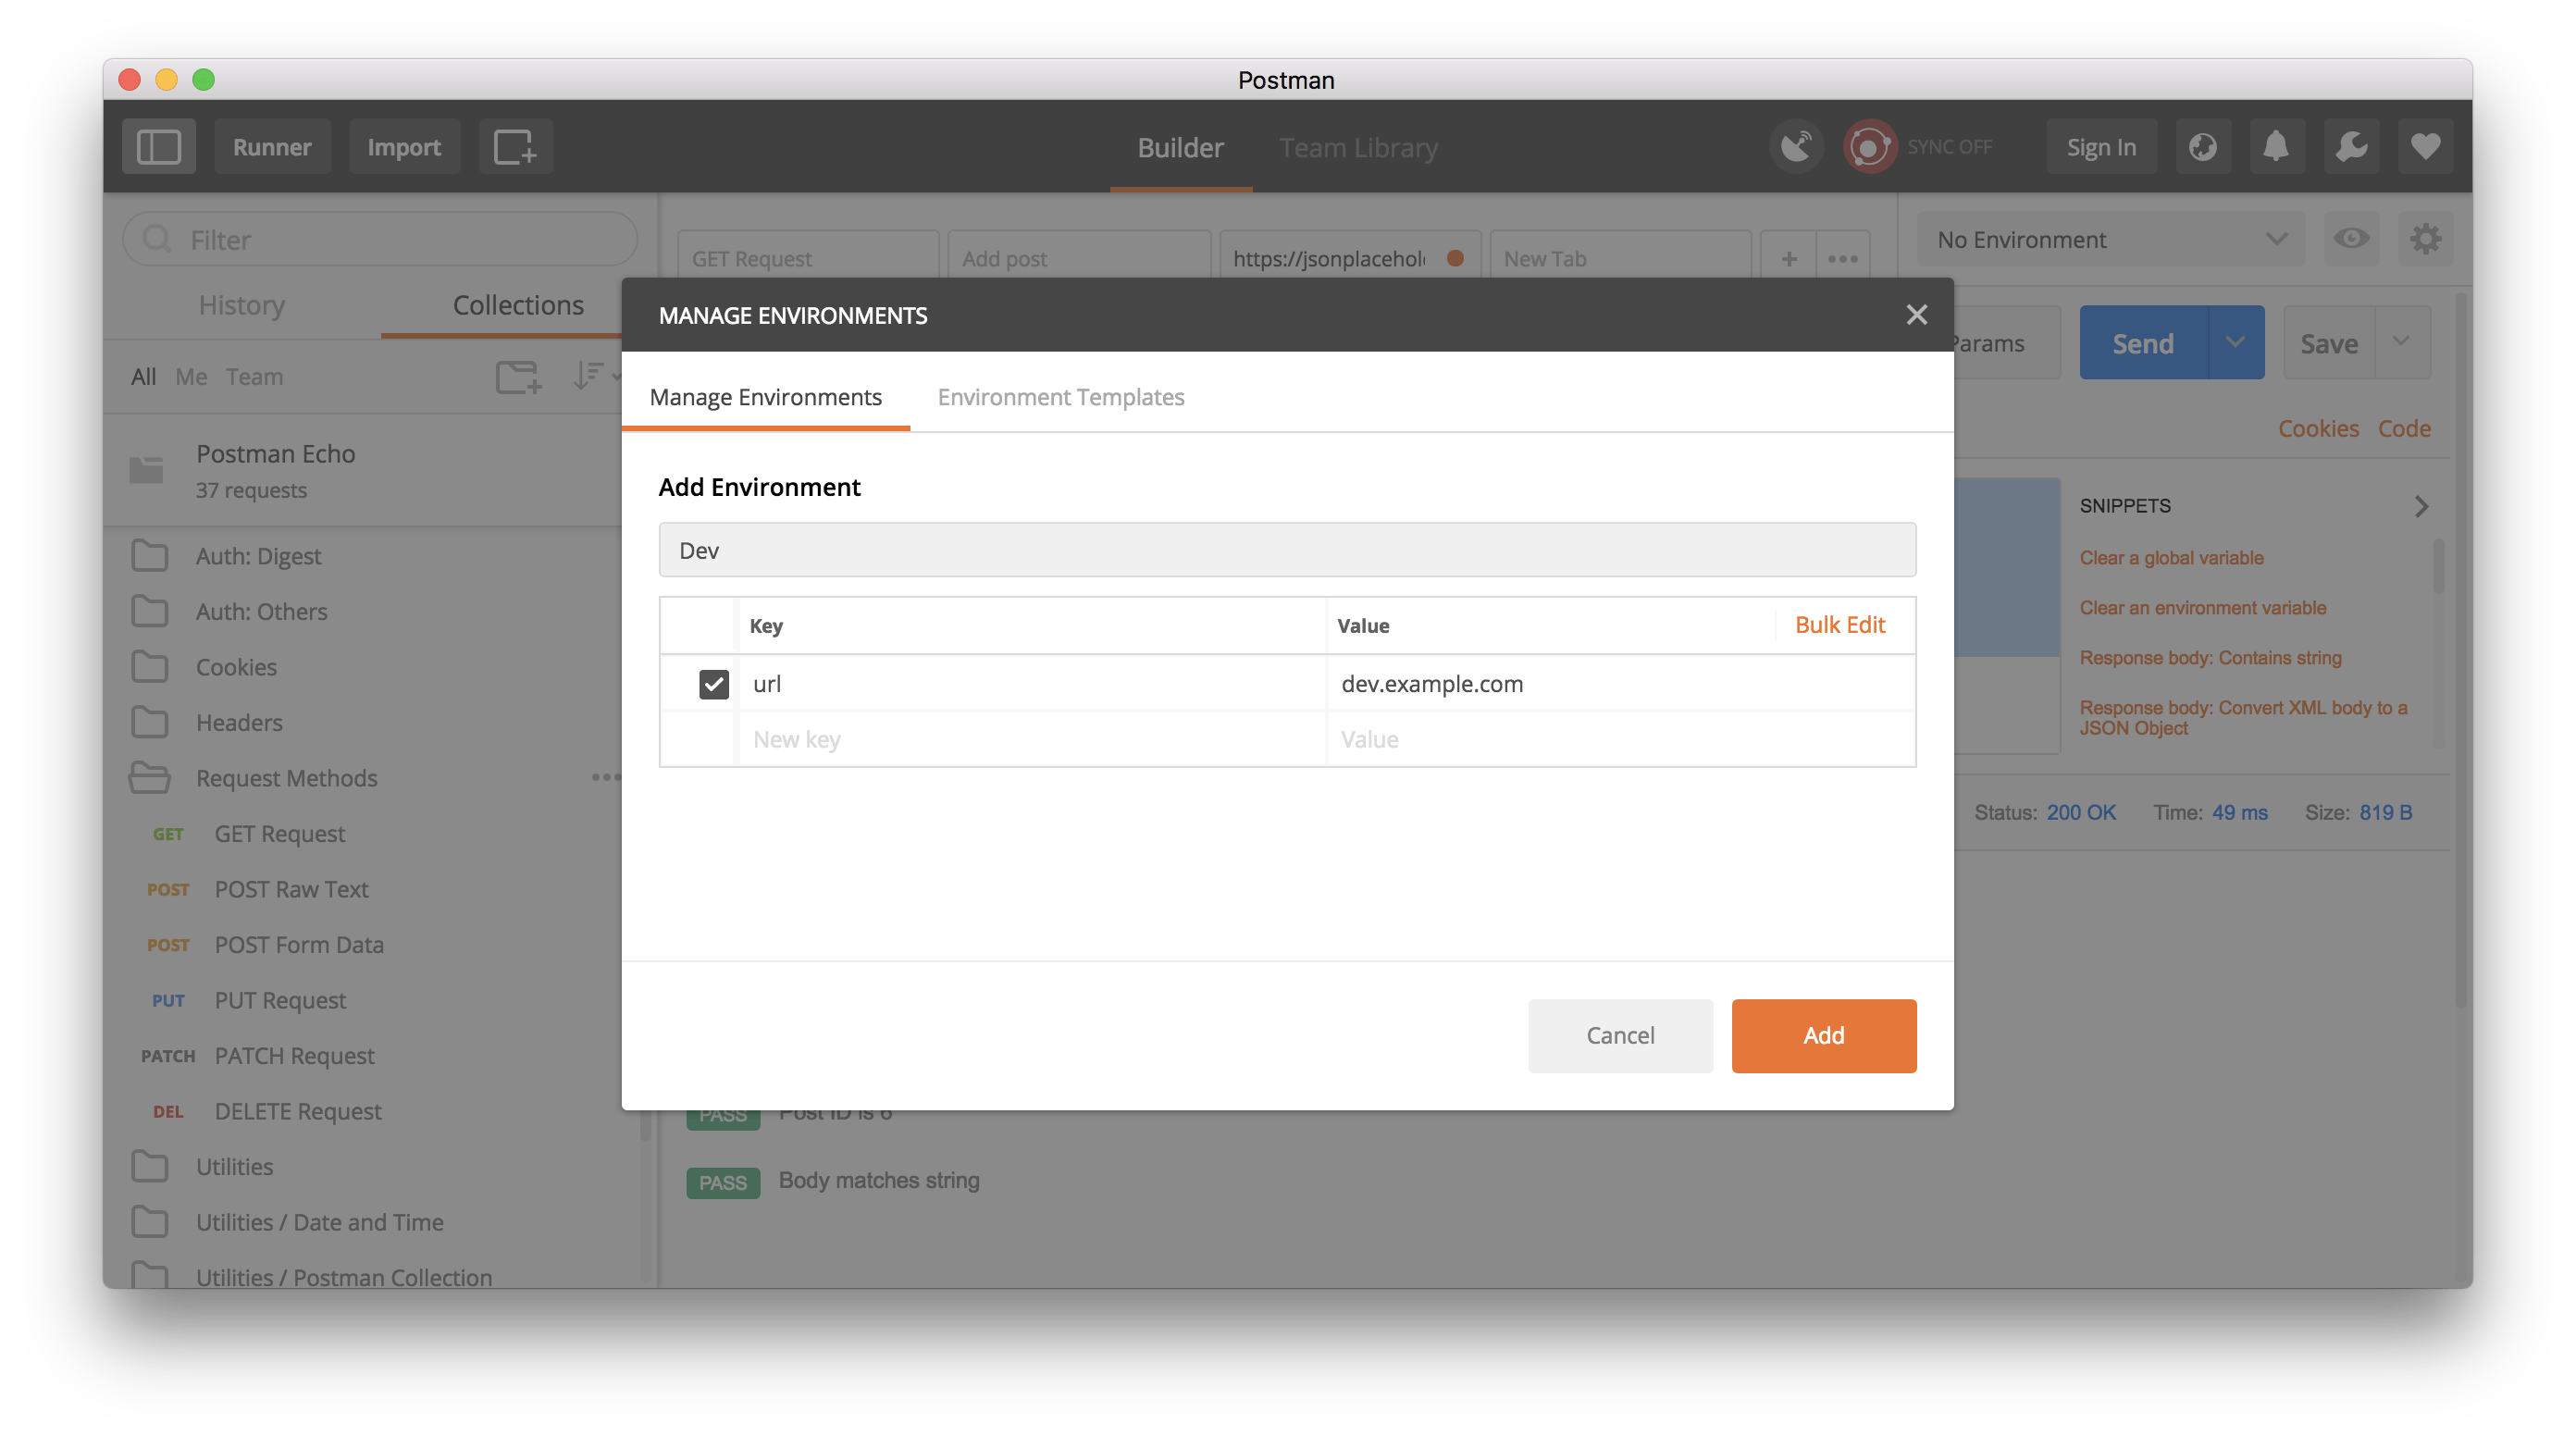This screenshot has width=2576, height=1436.
Task: Switch to Environment Templates tab
Action: point(1060,397)
